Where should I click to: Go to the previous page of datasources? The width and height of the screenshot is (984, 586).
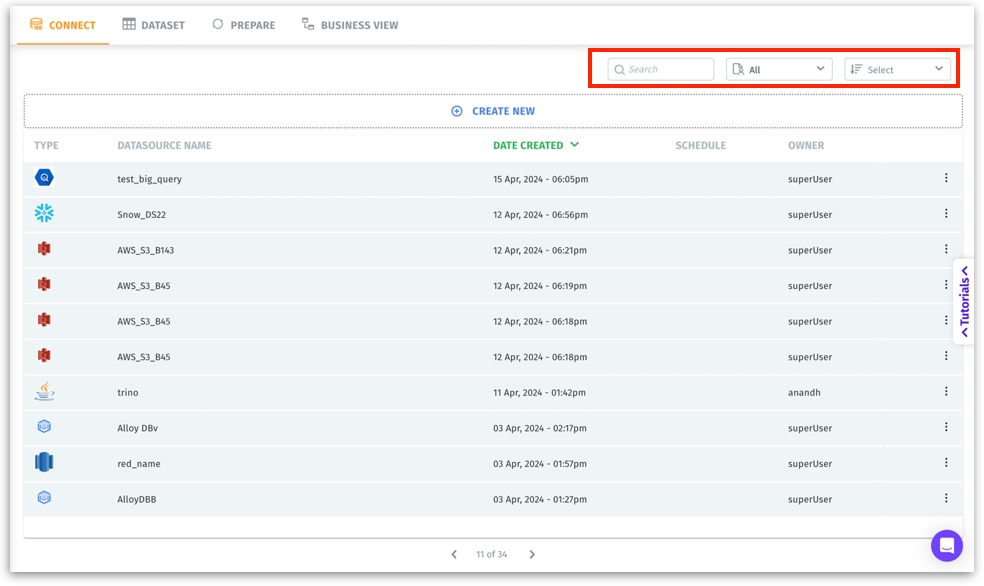[x=454, y=554]
